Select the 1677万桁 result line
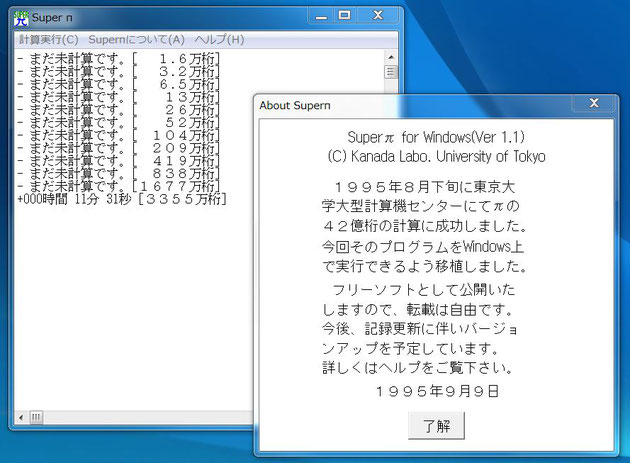630x463 pixels. (x=119, y=186)
